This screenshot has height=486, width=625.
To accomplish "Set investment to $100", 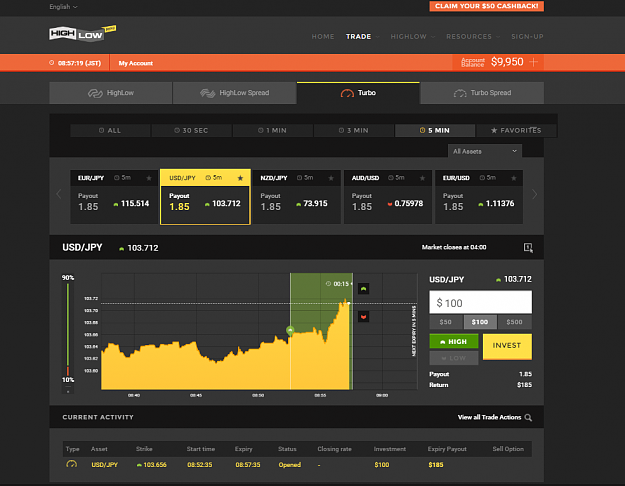I will [x=480, y=322].
